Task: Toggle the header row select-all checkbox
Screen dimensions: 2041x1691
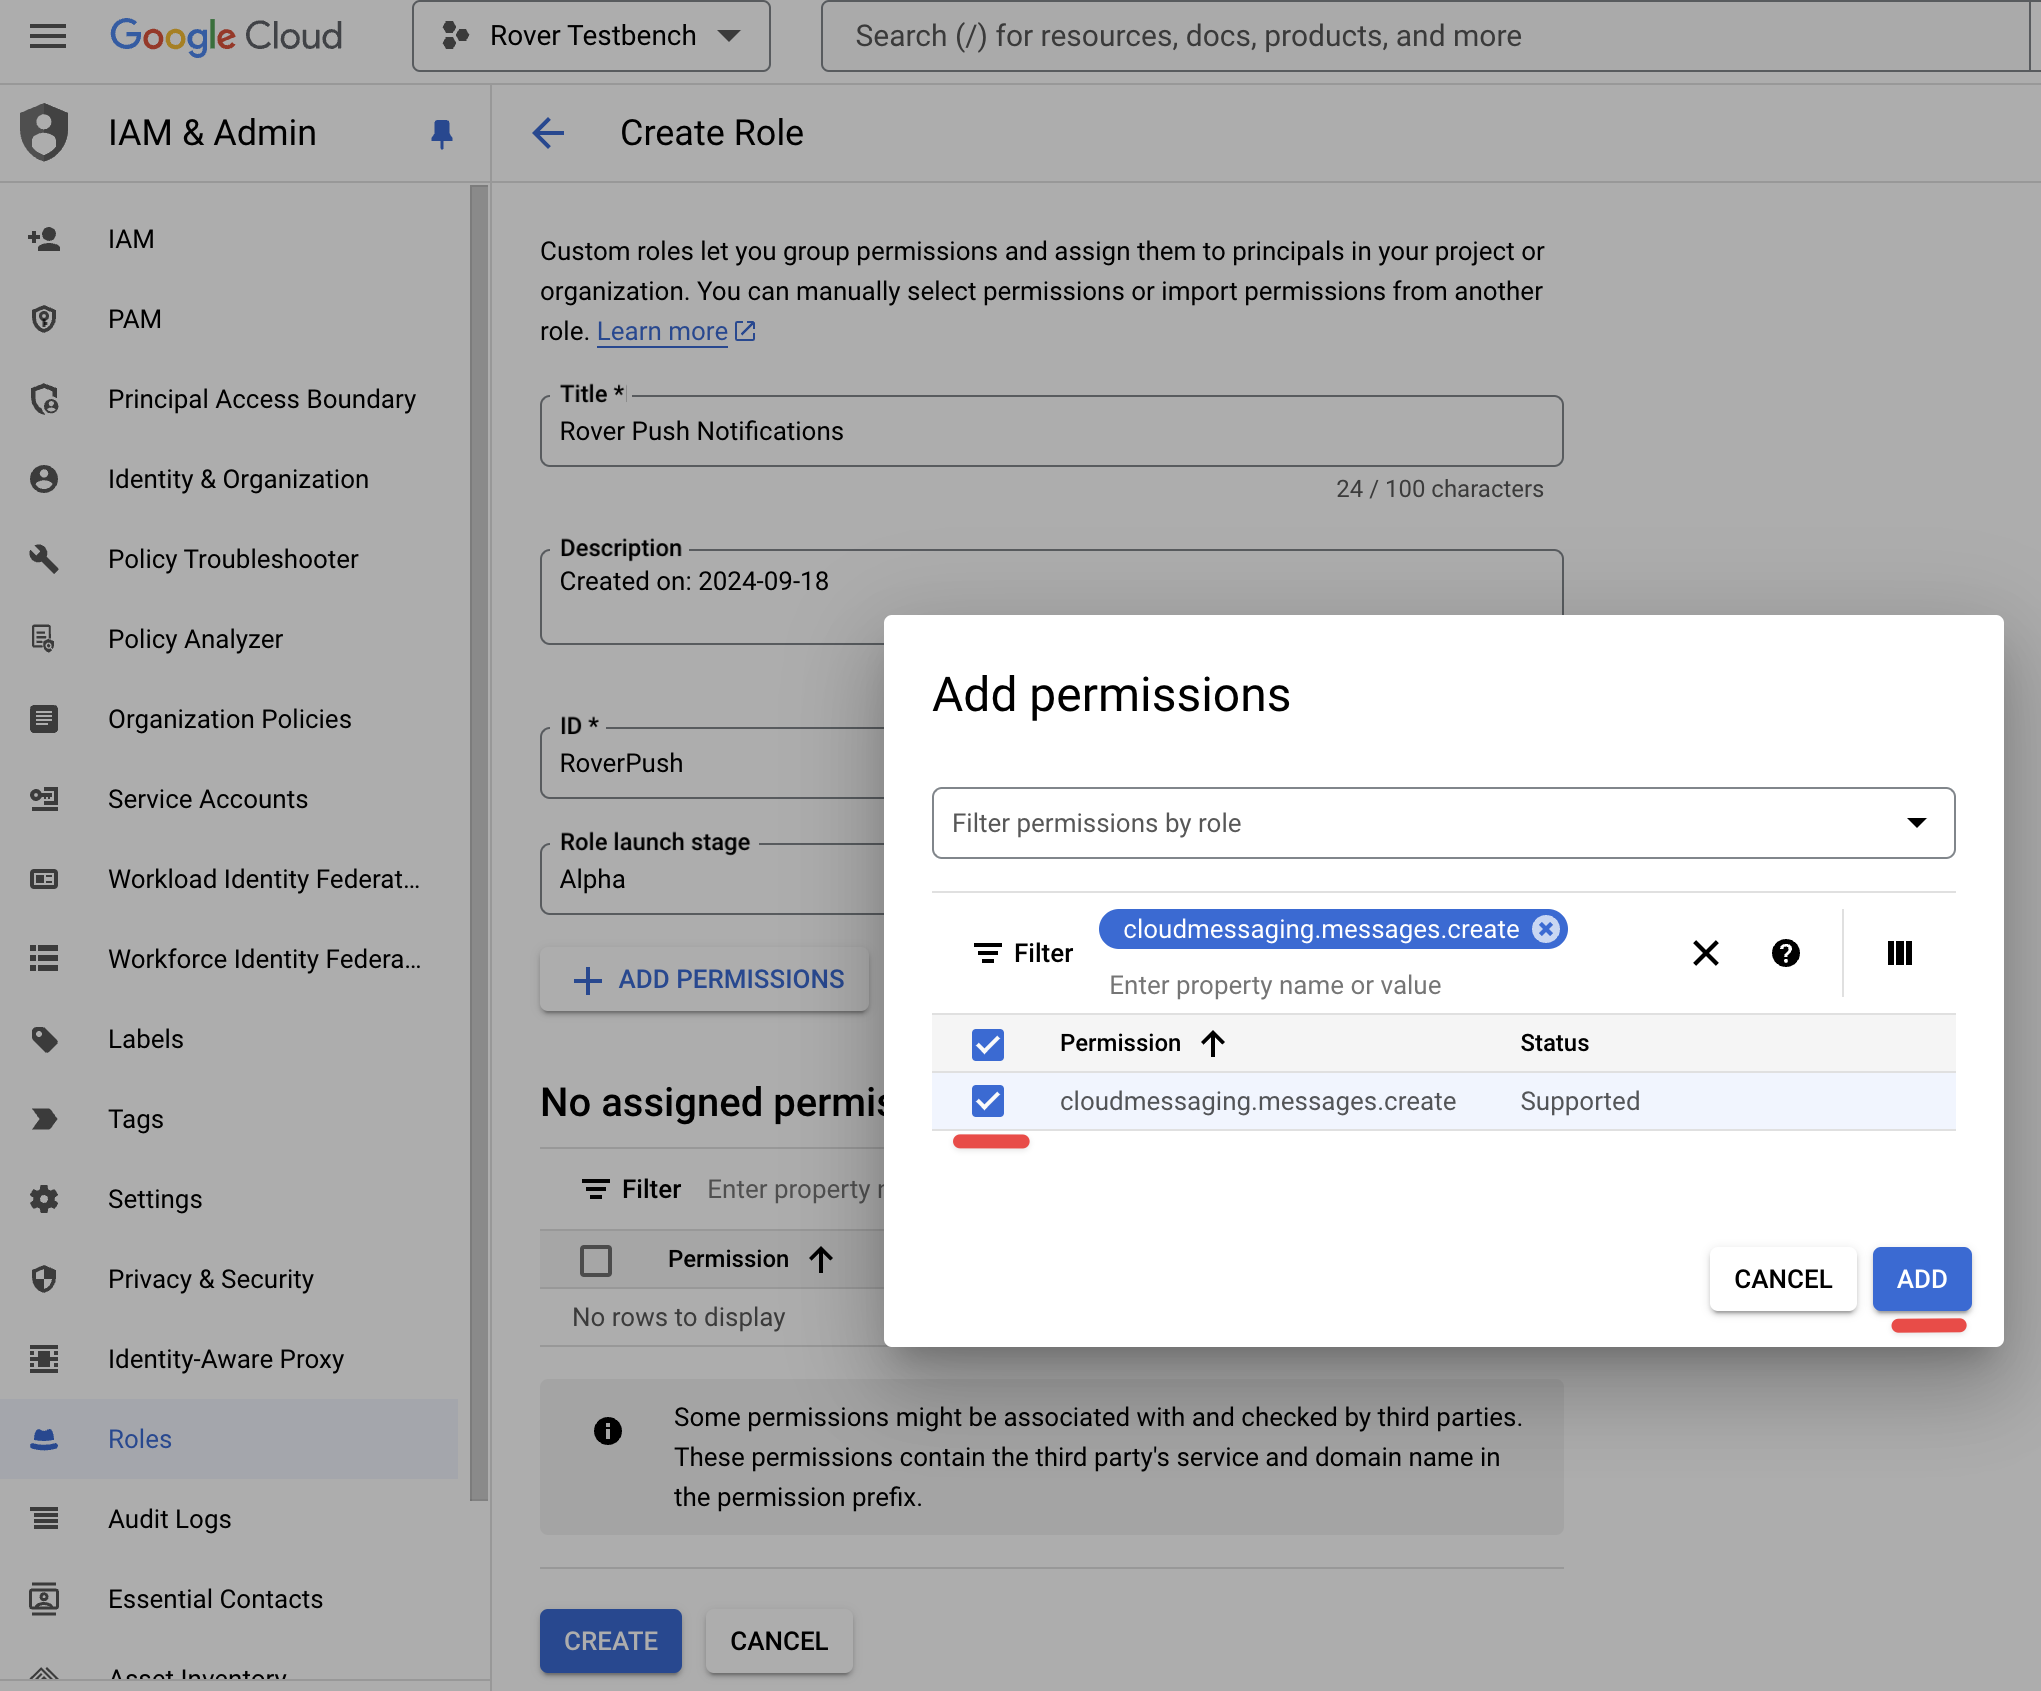Action: pos(988,1042)
